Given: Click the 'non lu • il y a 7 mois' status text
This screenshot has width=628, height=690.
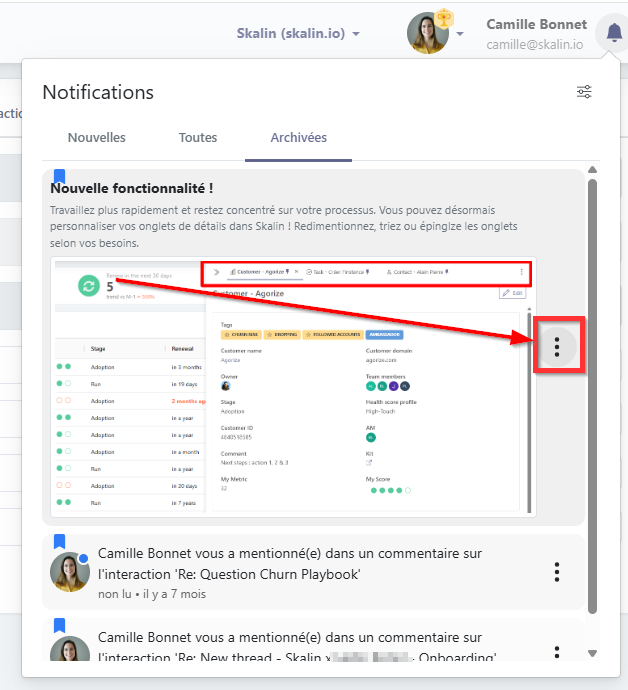Looking at the screenshot, I should coord(152,594).
